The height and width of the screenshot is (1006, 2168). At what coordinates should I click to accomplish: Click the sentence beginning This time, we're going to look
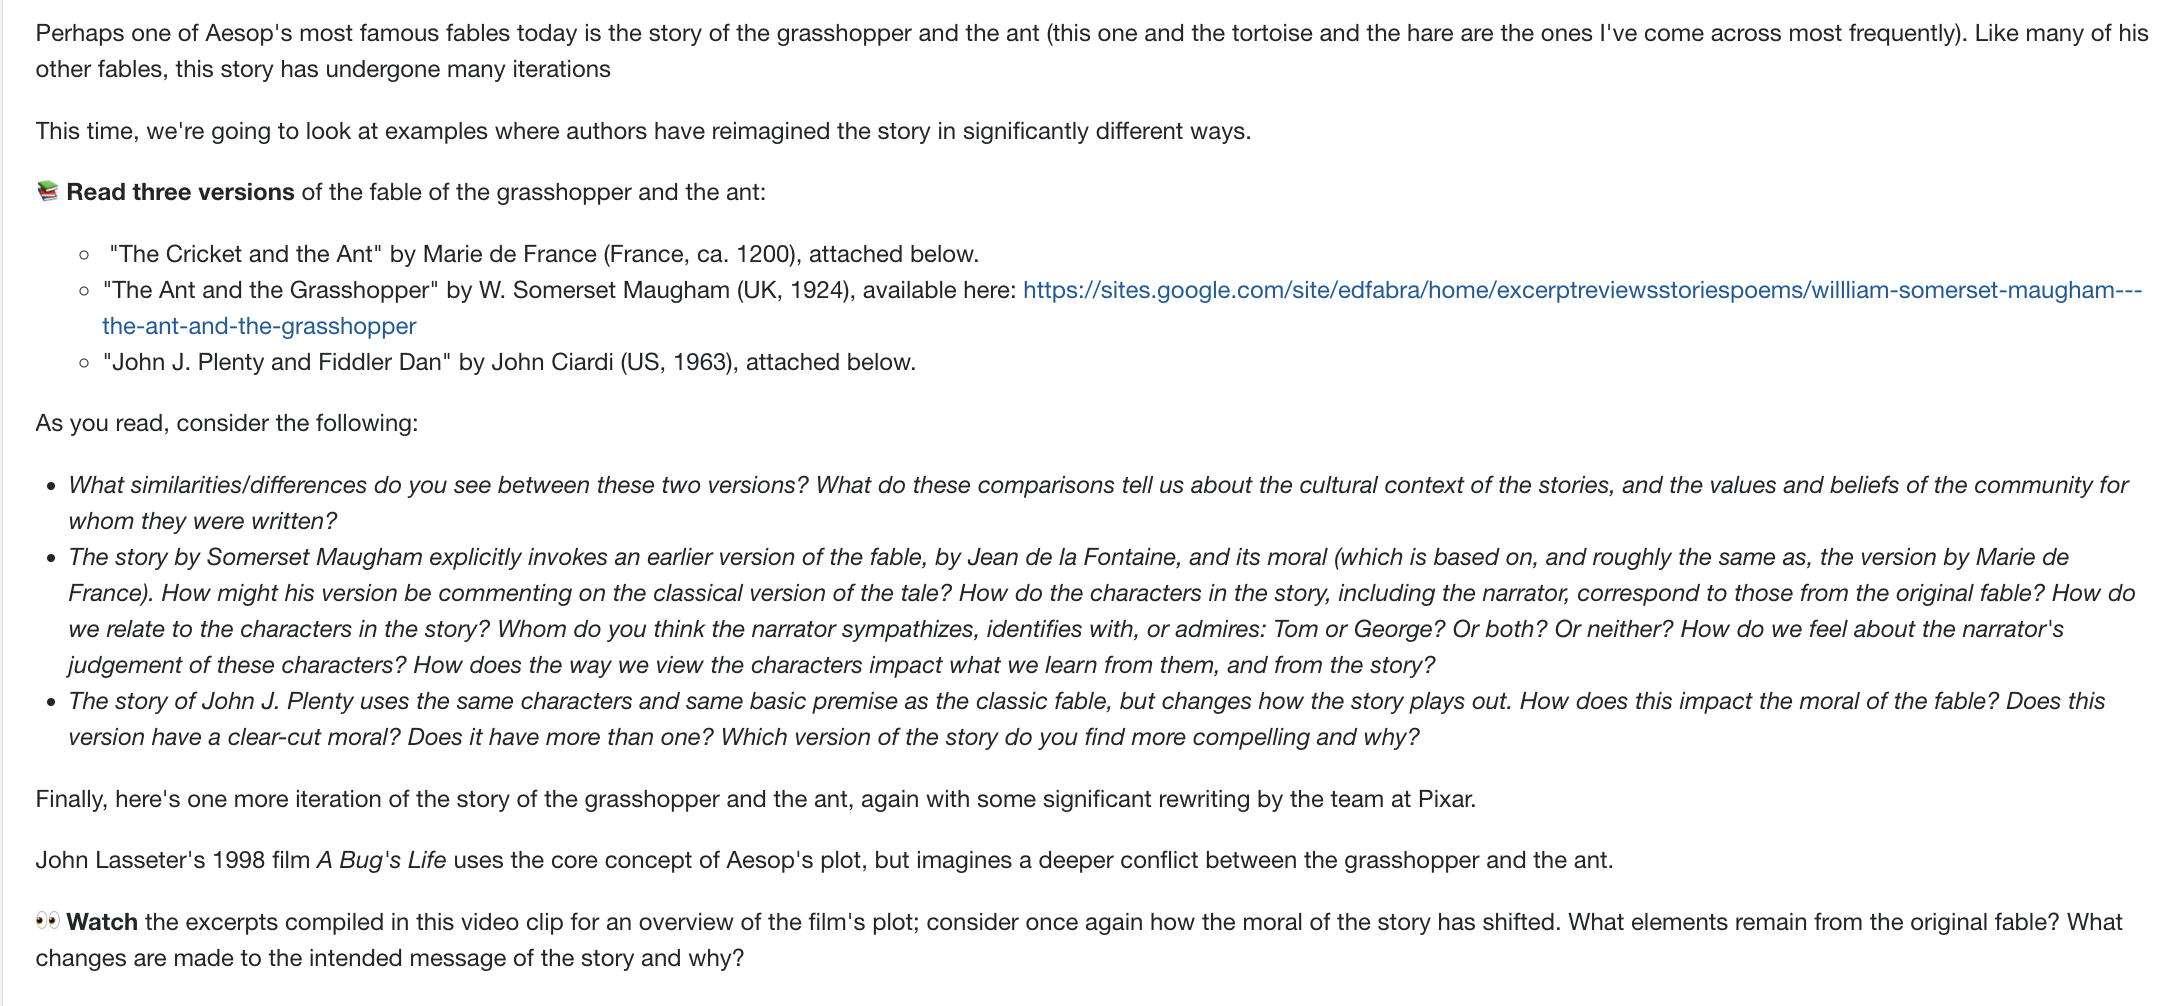point(643,131)
